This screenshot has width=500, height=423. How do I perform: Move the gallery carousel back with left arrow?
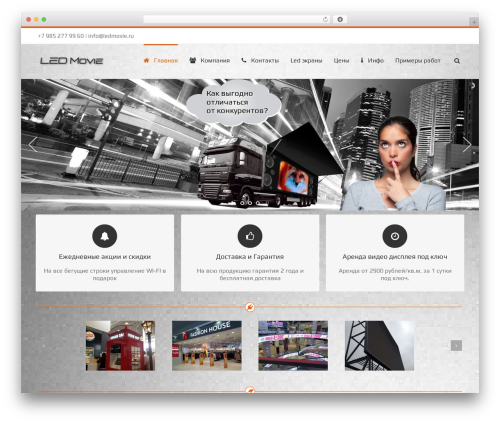tap(43, 346)
